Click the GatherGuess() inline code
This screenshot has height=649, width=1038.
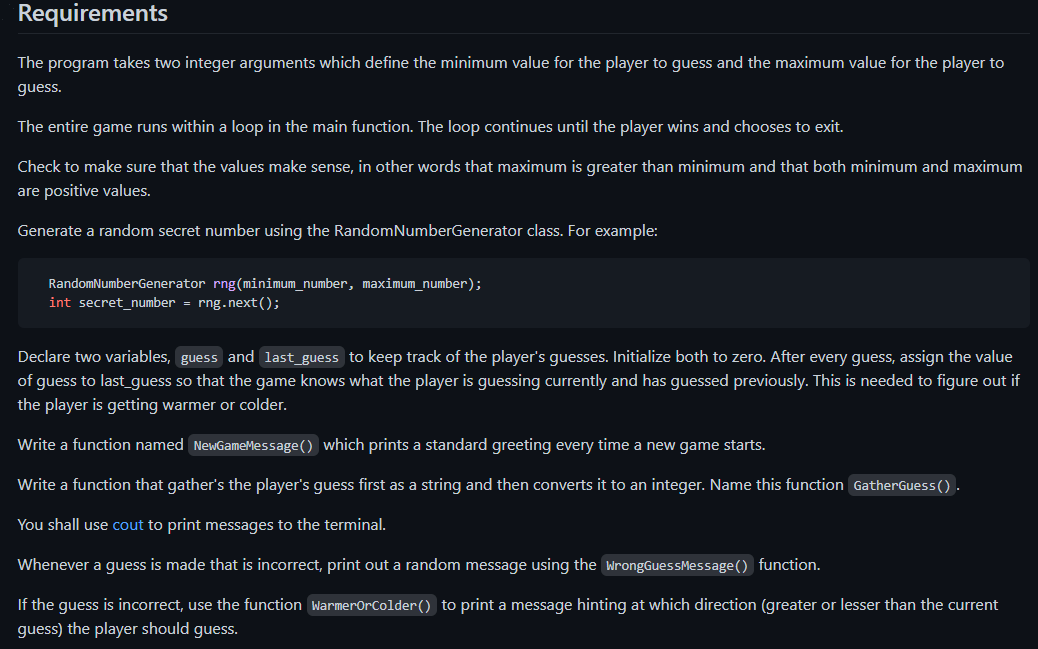click(x=902, y=485)
